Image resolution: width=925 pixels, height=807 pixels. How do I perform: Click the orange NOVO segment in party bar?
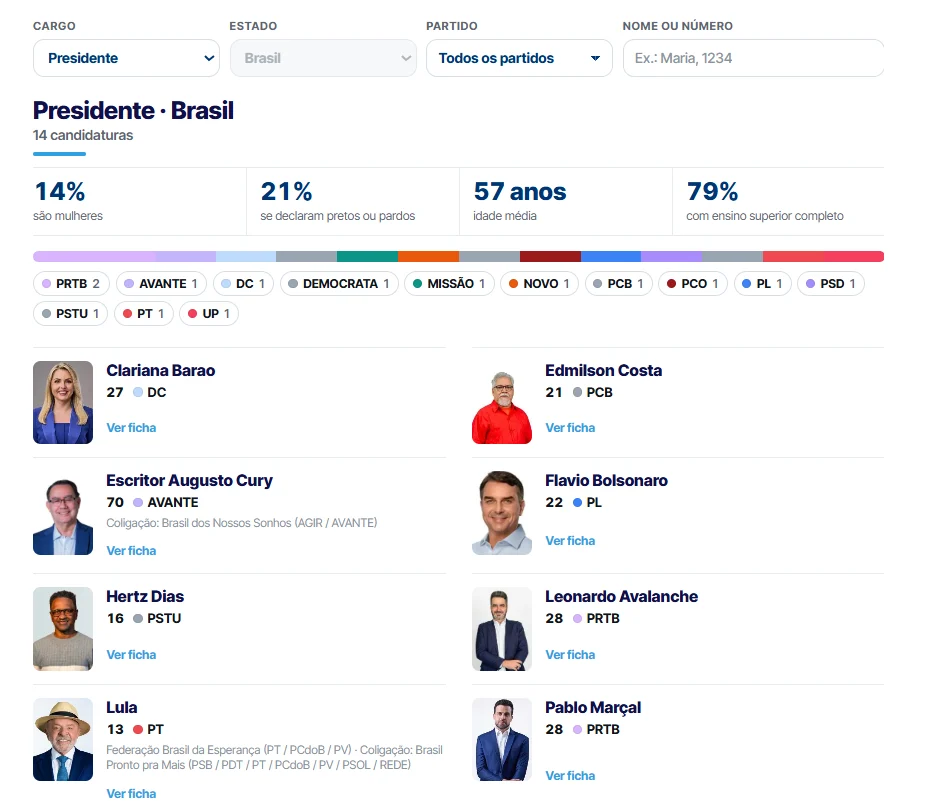428,257
